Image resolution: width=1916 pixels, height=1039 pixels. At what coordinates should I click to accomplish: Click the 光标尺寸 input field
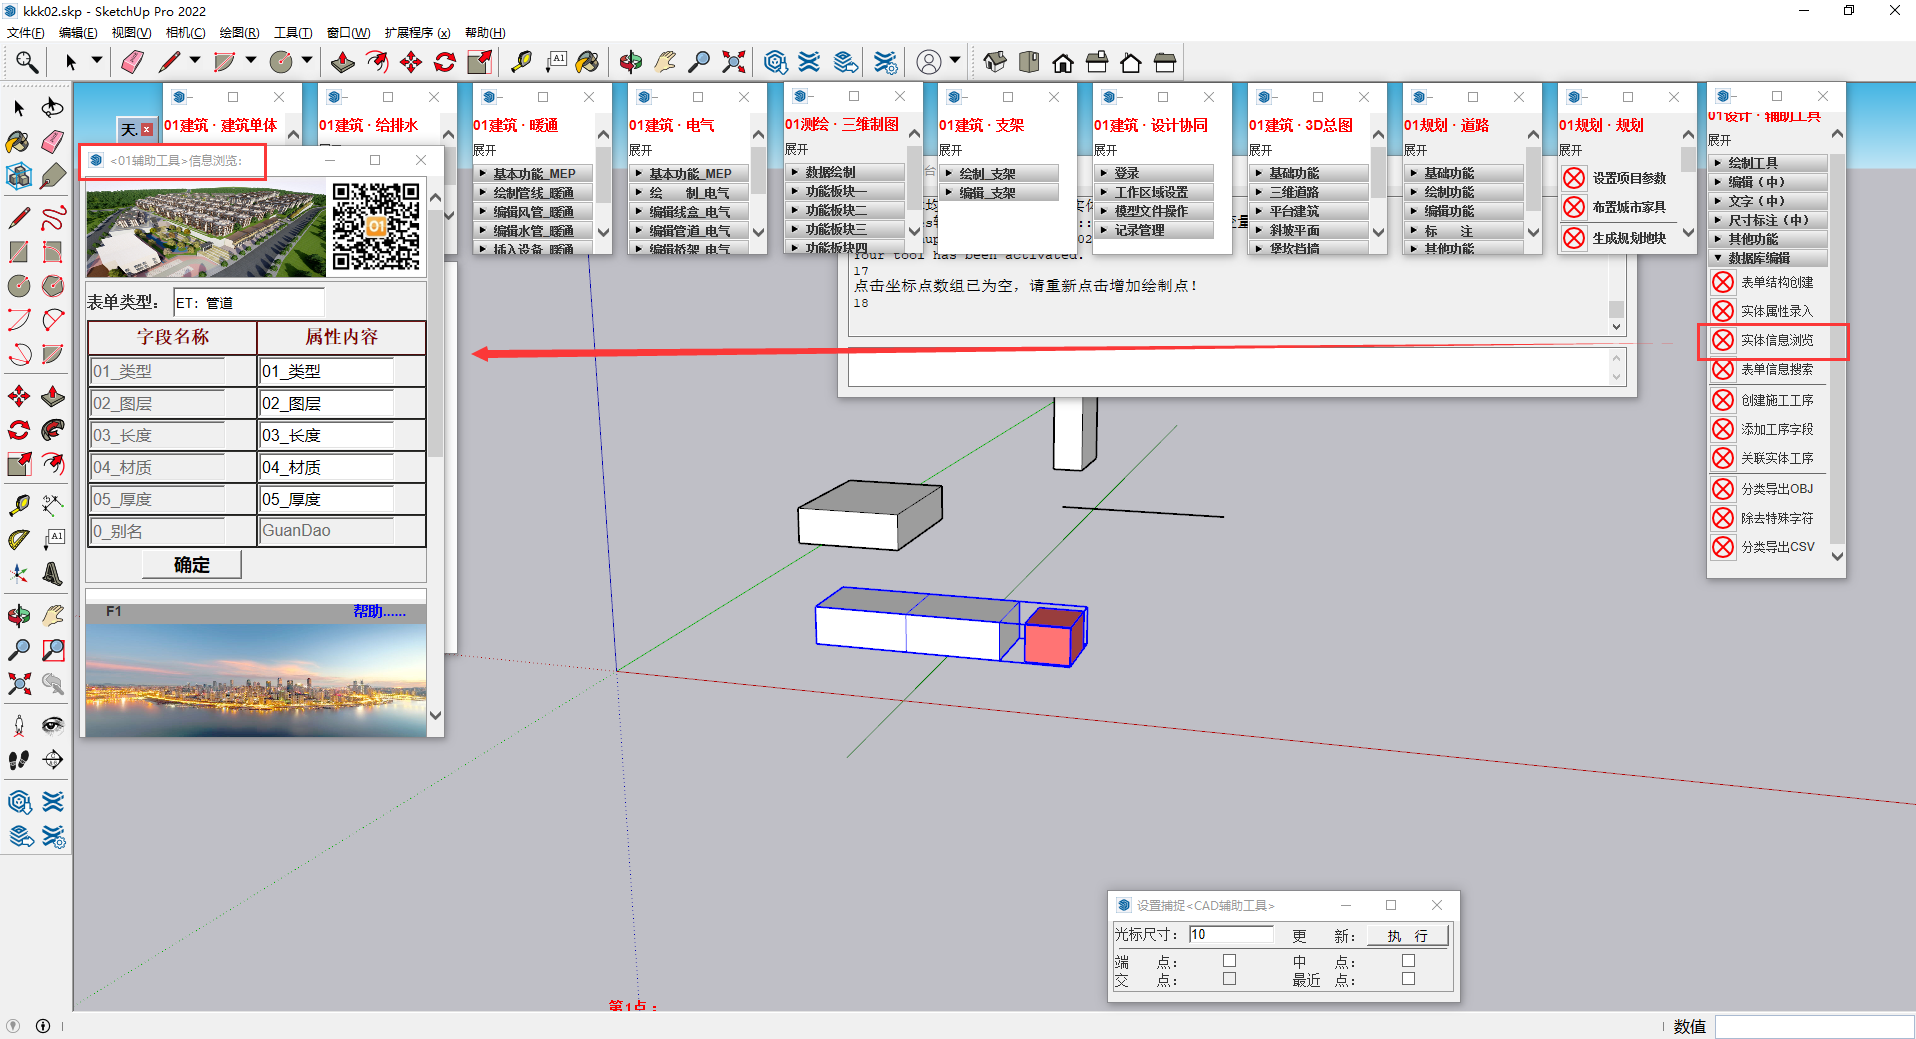pos(1231,934)
